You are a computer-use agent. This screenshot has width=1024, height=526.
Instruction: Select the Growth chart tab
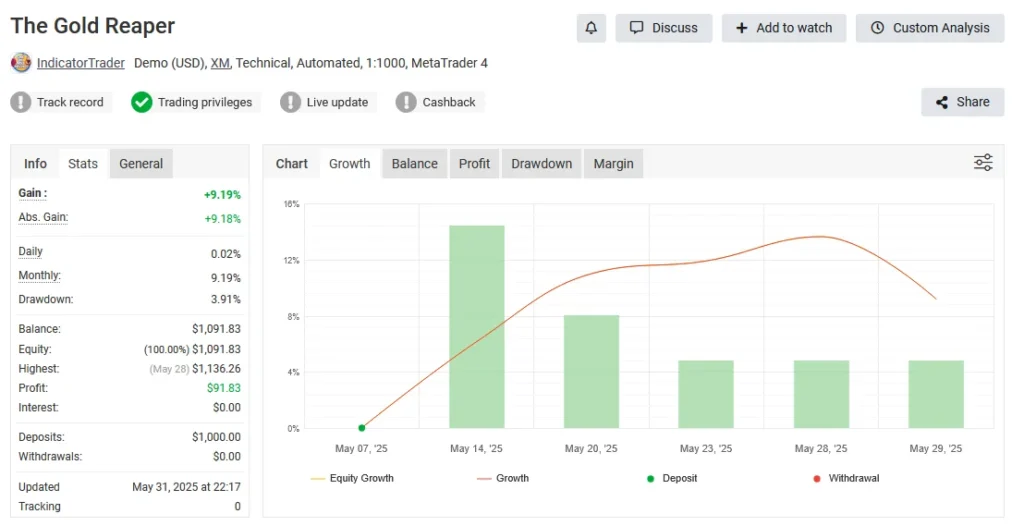click(x=349, y=163)
